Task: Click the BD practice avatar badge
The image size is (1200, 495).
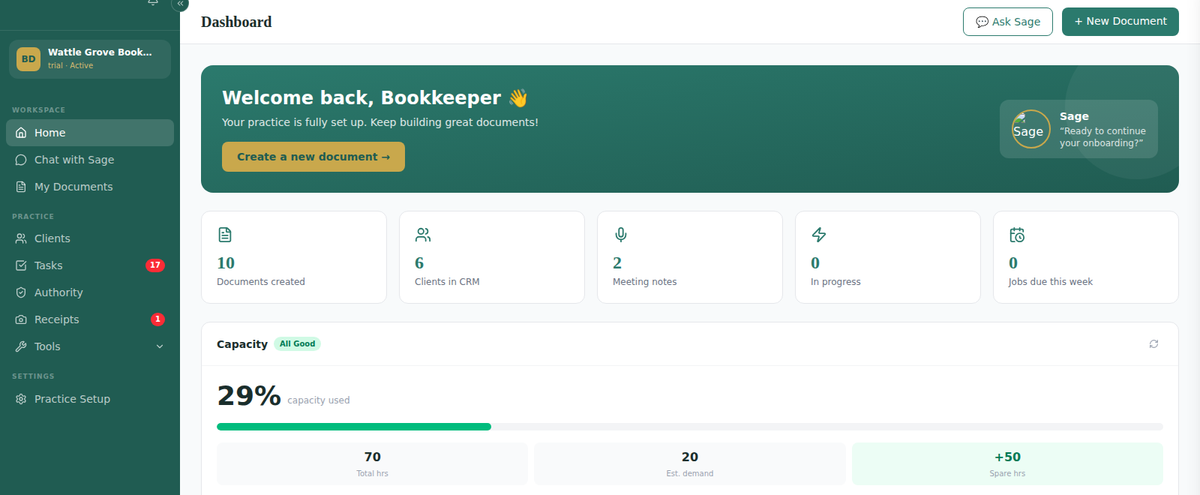Action: click(28, 59)
